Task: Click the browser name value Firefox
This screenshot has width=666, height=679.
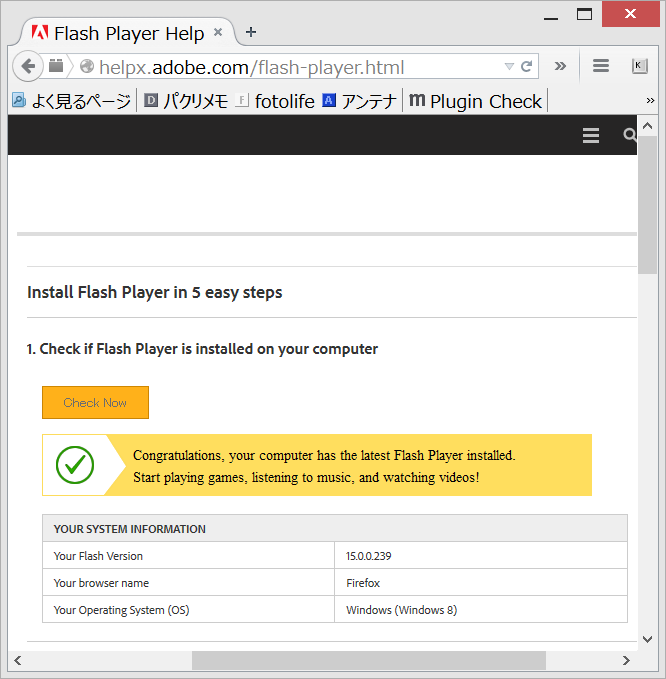Action: [363, 583]
